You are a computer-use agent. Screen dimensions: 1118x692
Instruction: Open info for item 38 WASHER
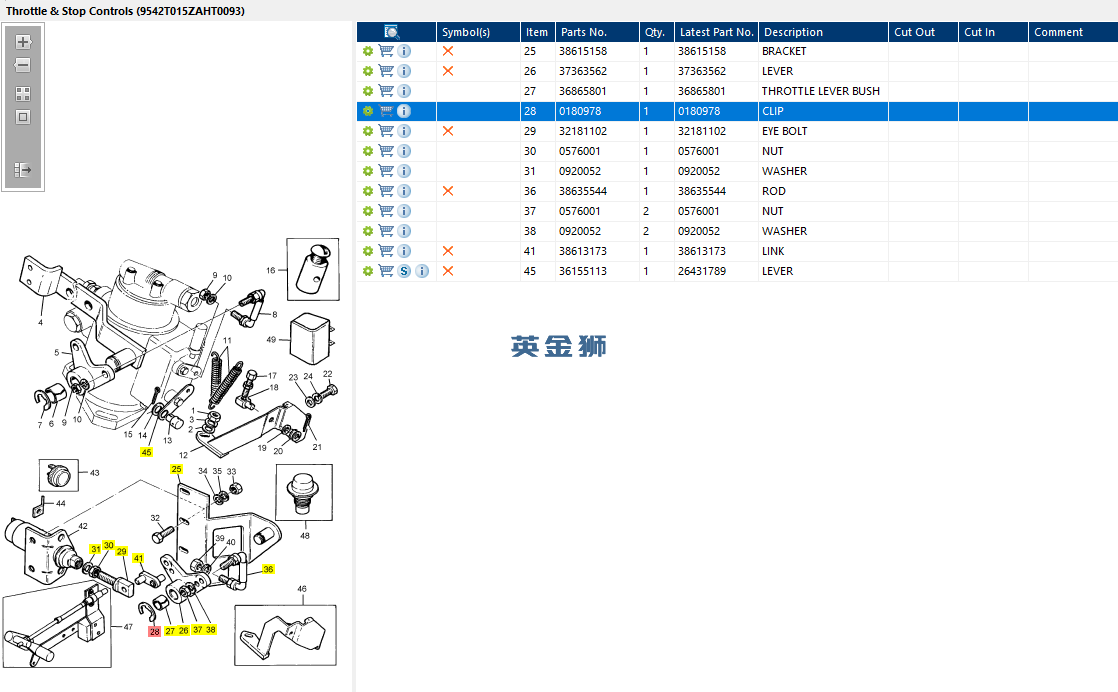(x=404, y=231)
